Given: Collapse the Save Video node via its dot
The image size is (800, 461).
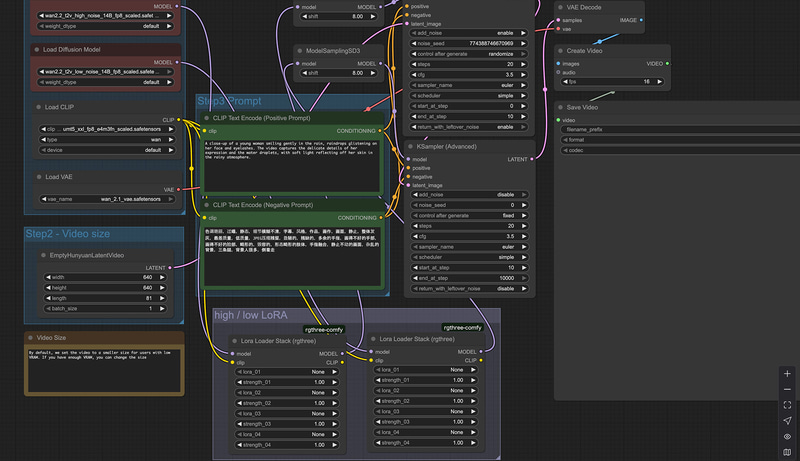Looking at the screenshot, I should [560, 107].
